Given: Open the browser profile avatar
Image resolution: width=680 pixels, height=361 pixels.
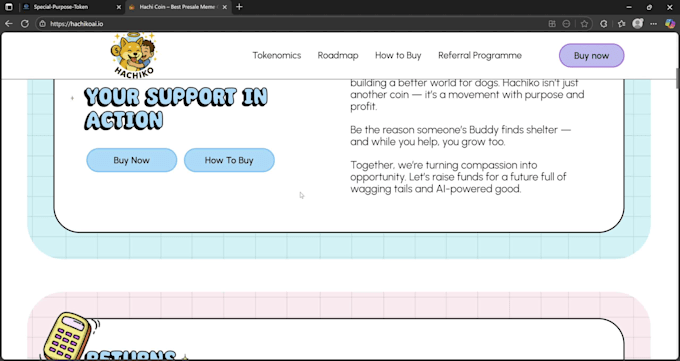Looking at the screenshot, I should (x=638, y=24).
